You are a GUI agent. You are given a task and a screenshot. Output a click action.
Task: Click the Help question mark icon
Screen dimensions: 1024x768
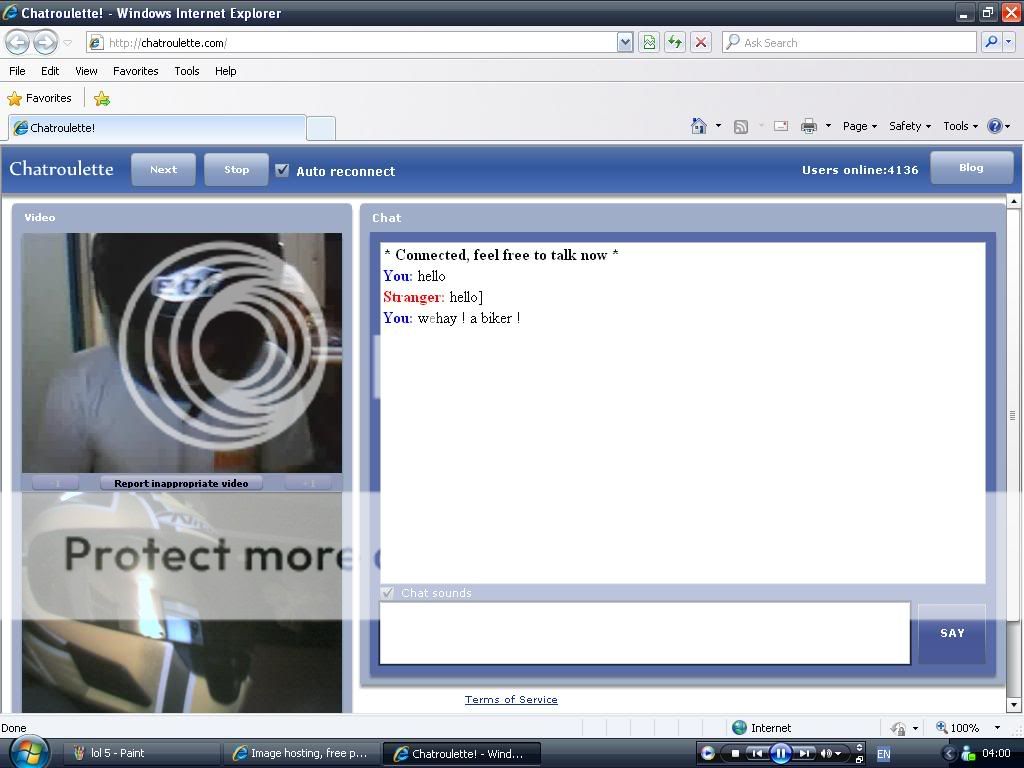pyautogui.click(x=994, y=126)
